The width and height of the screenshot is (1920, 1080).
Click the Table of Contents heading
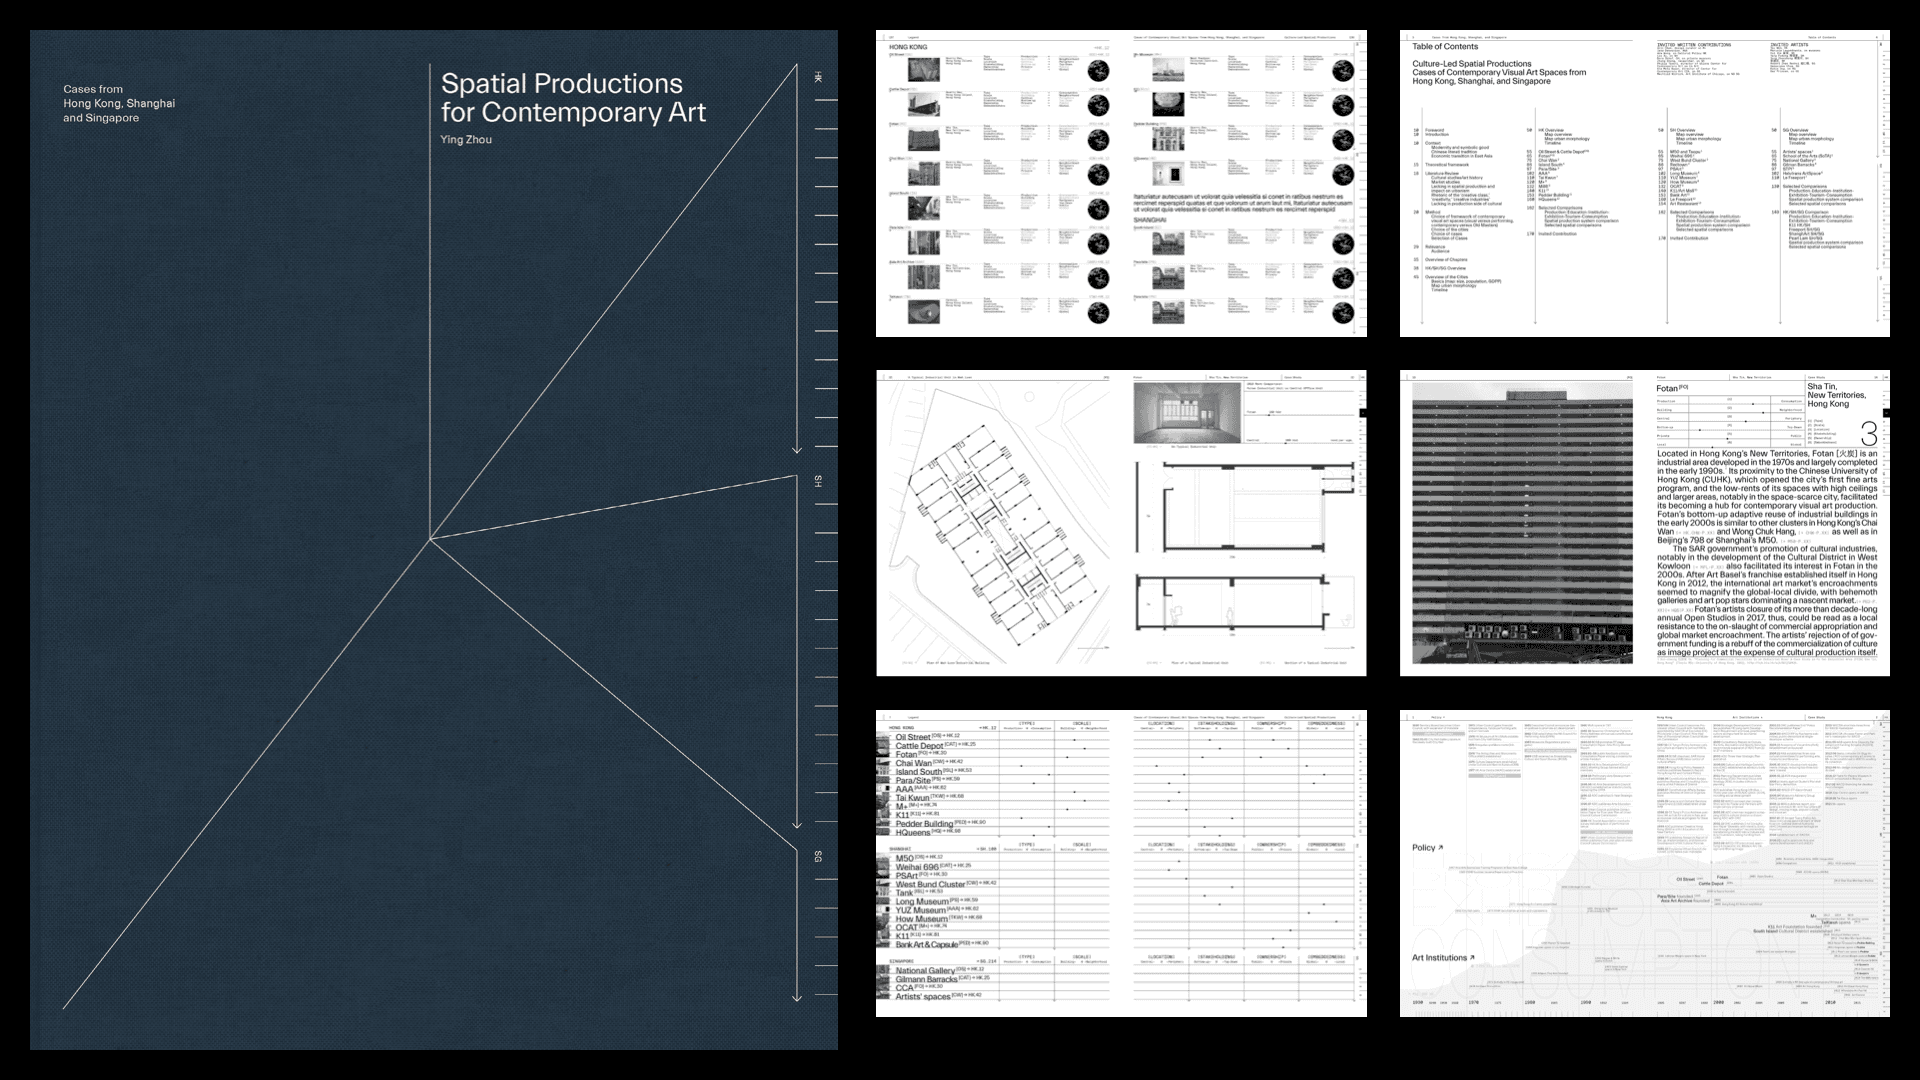pyautogui.click(x=1444, y=47)
